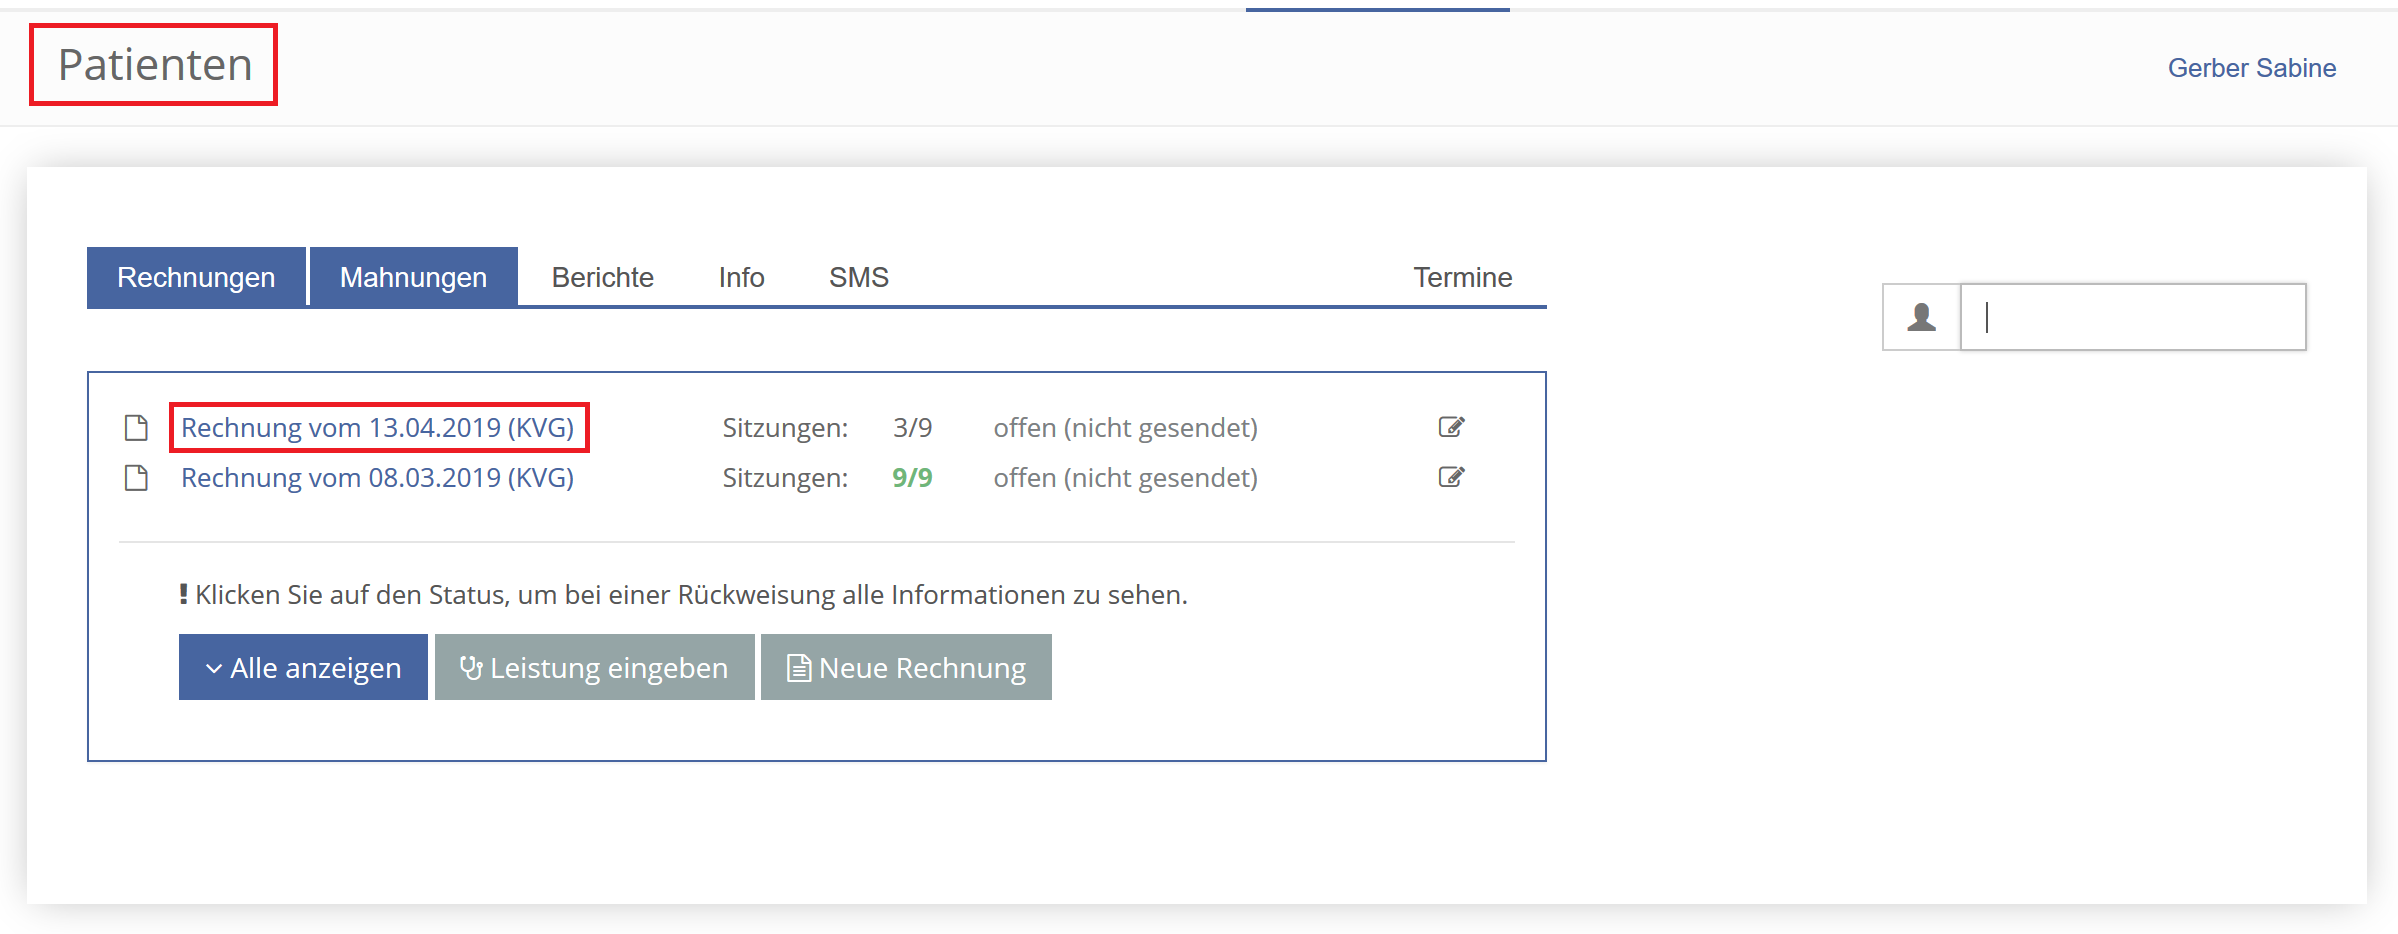Open the SMS tab

point(859,277)
